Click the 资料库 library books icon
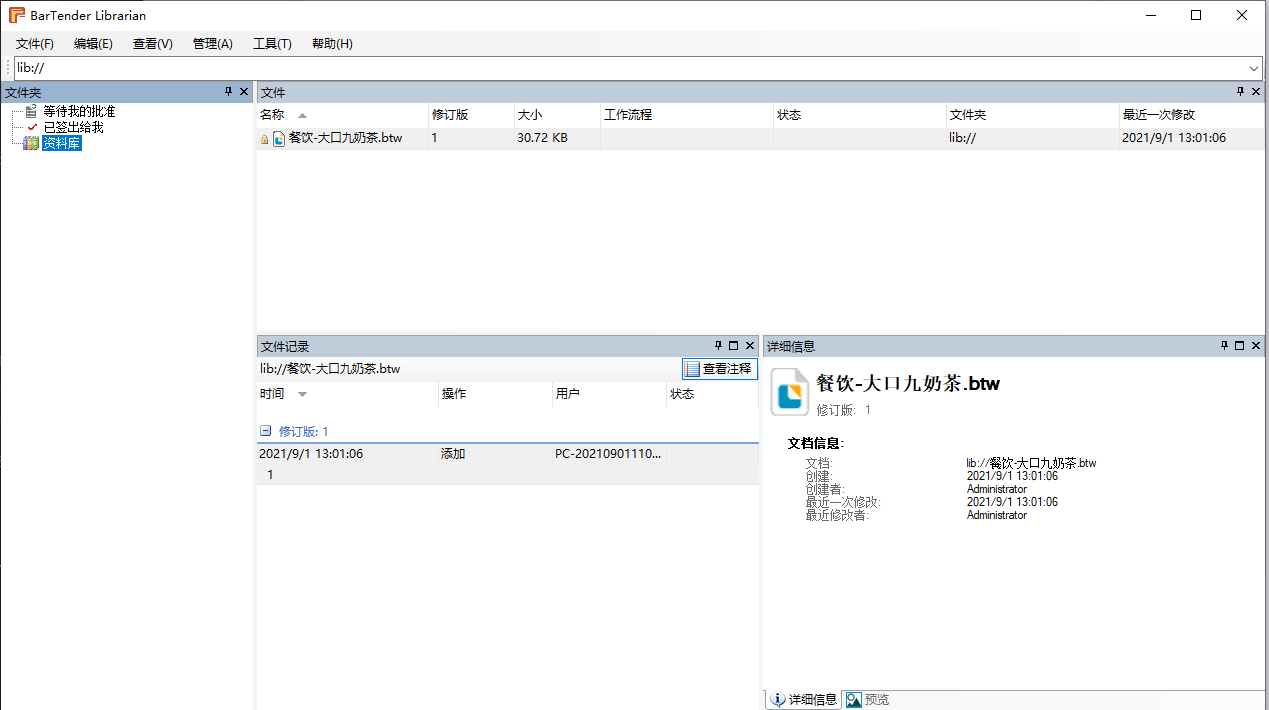The image size is (1269, 710). (x=31, y=144)
